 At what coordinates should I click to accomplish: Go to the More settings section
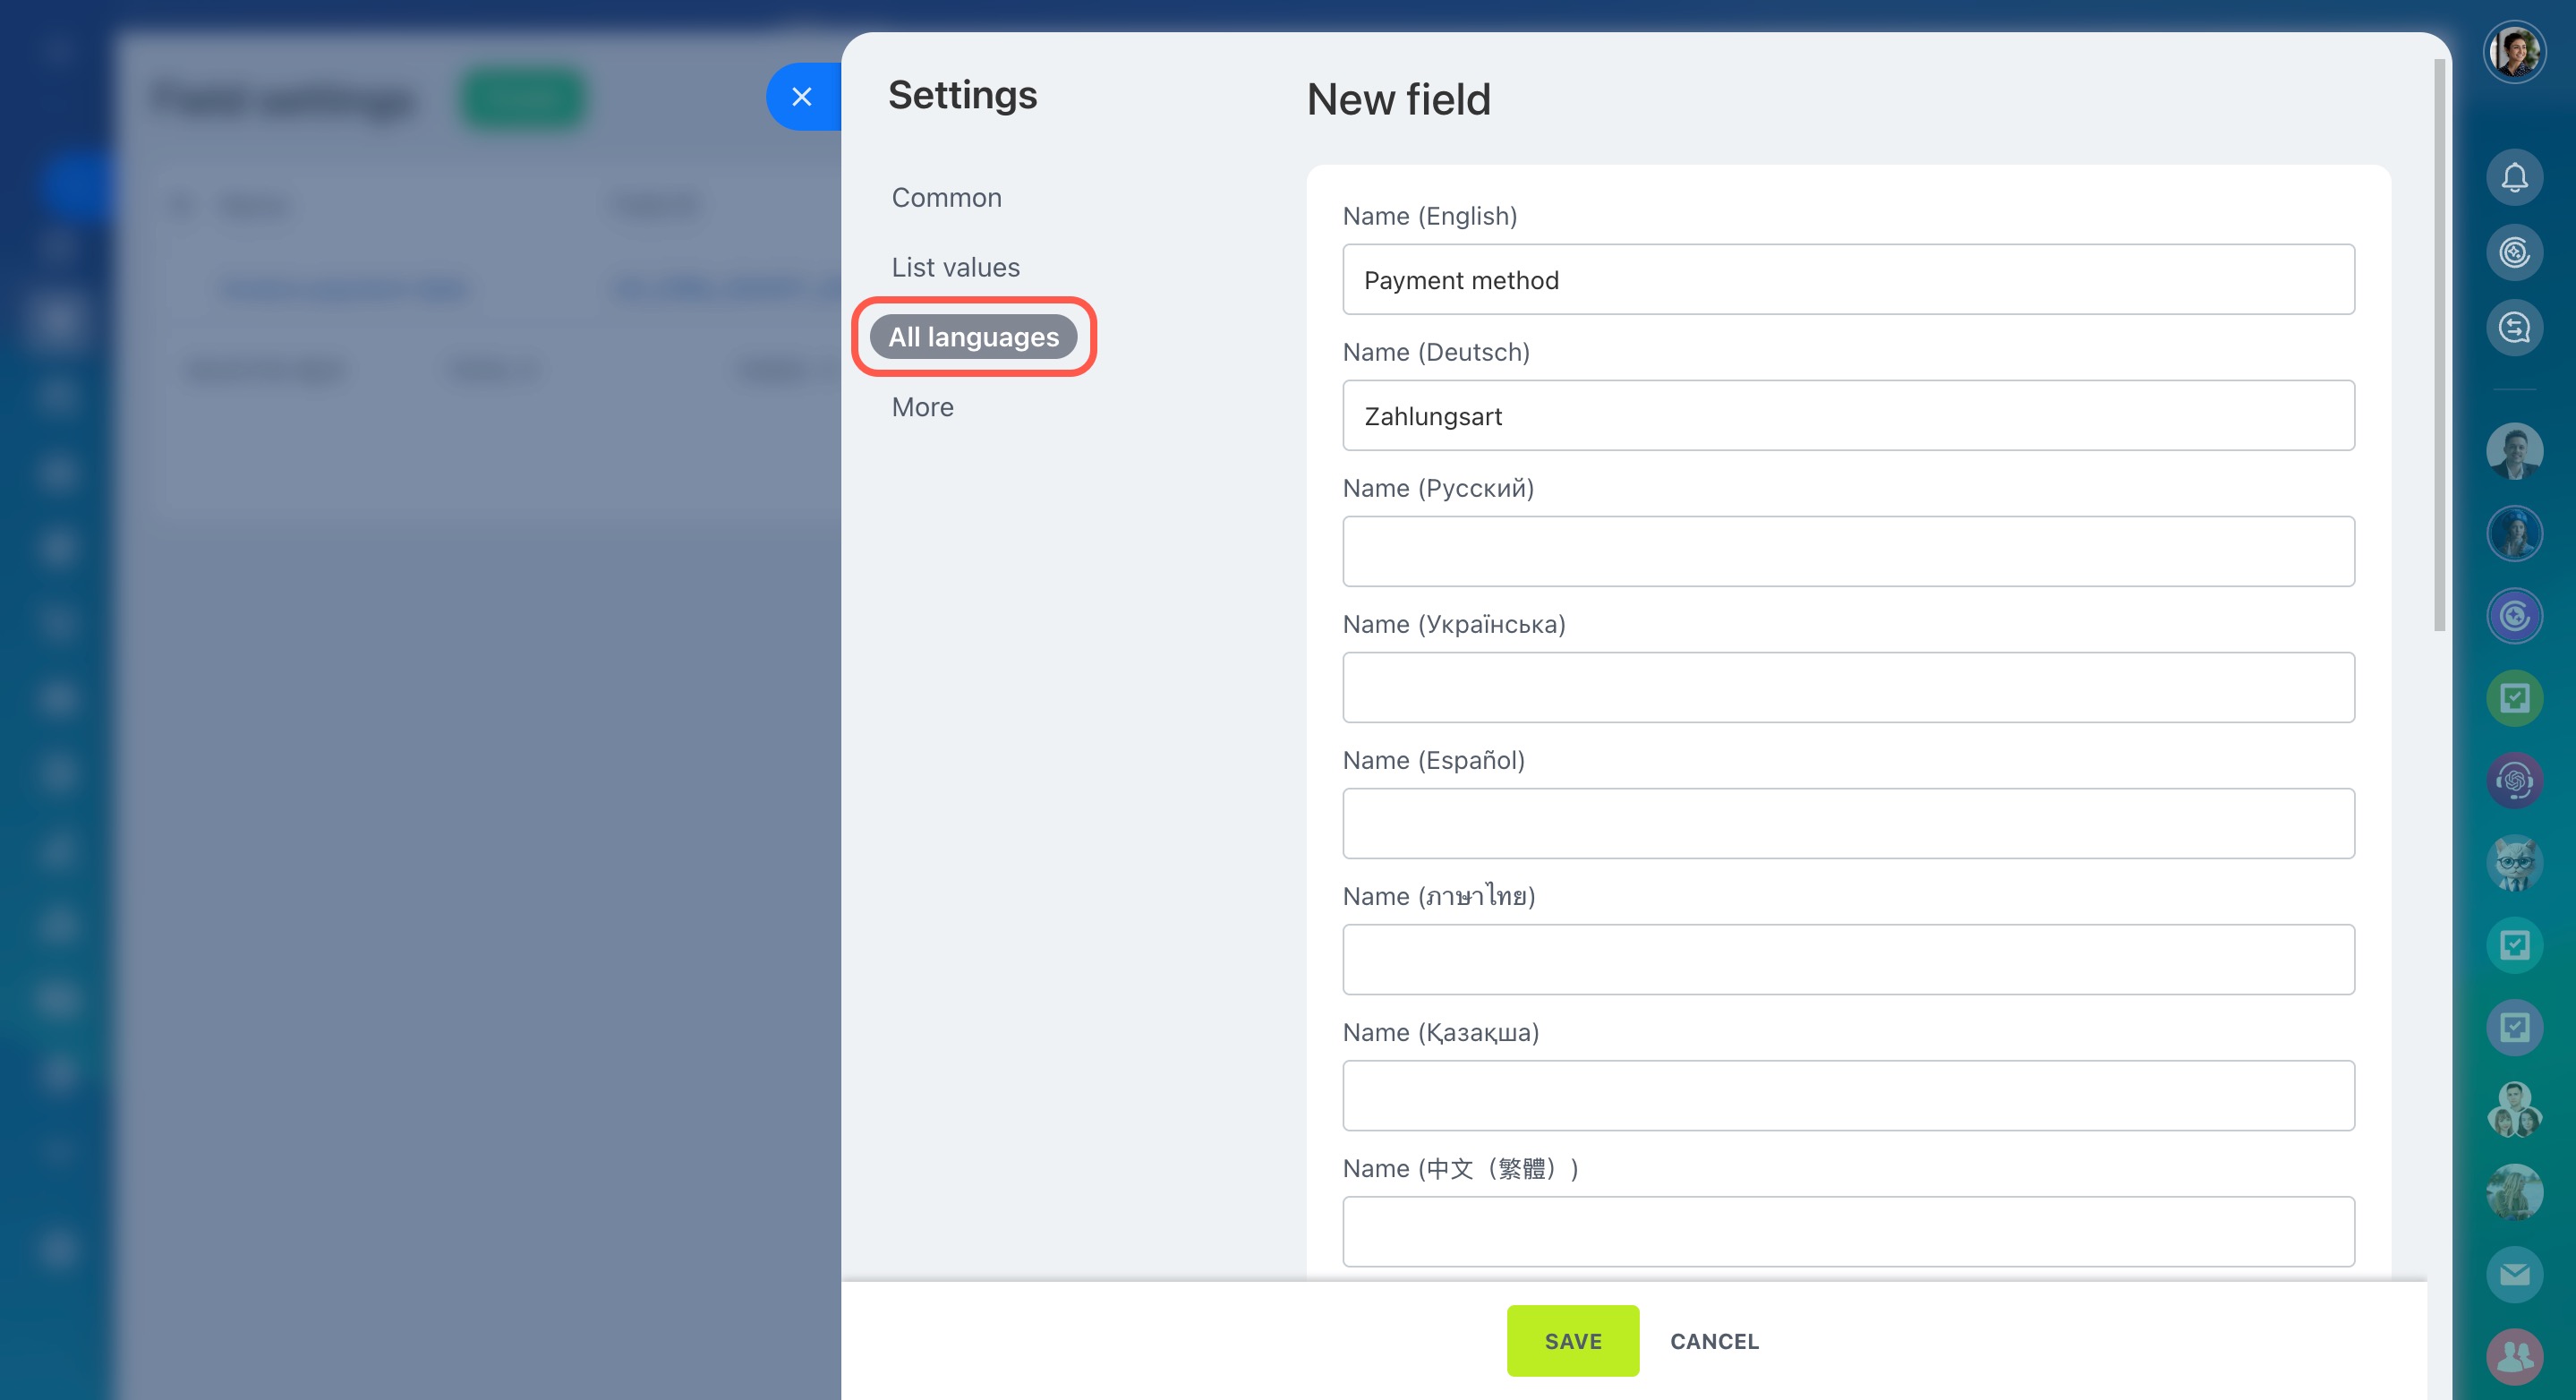click(922, 408)
